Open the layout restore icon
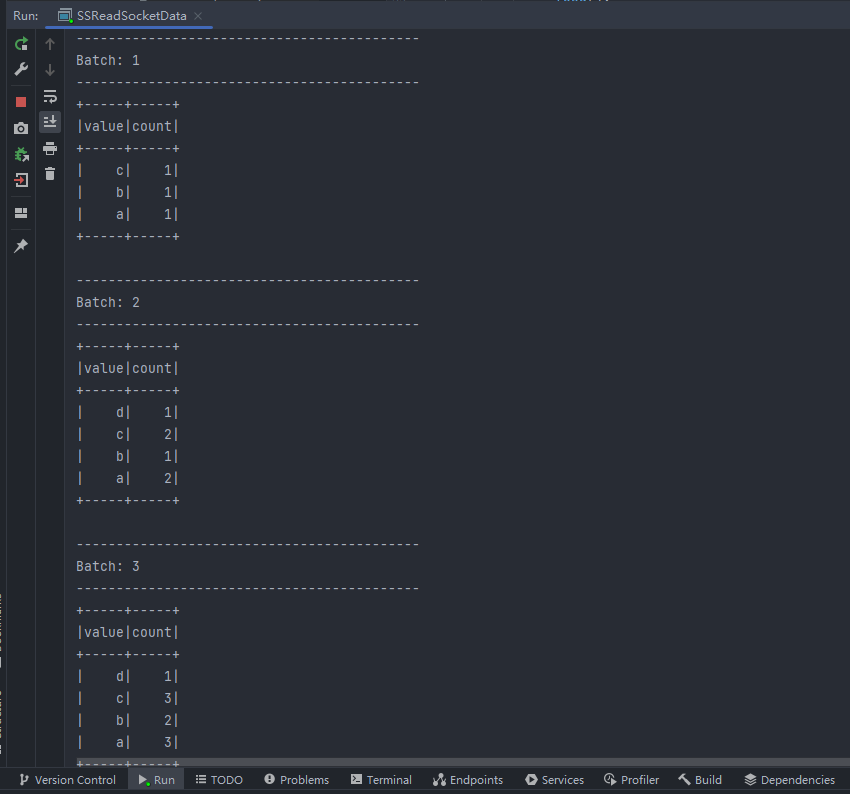 (x=21, y=213)
